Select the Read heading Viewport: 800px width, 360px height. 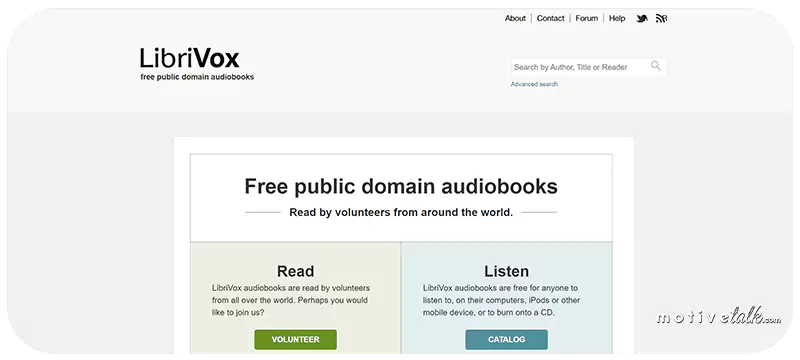295,271
